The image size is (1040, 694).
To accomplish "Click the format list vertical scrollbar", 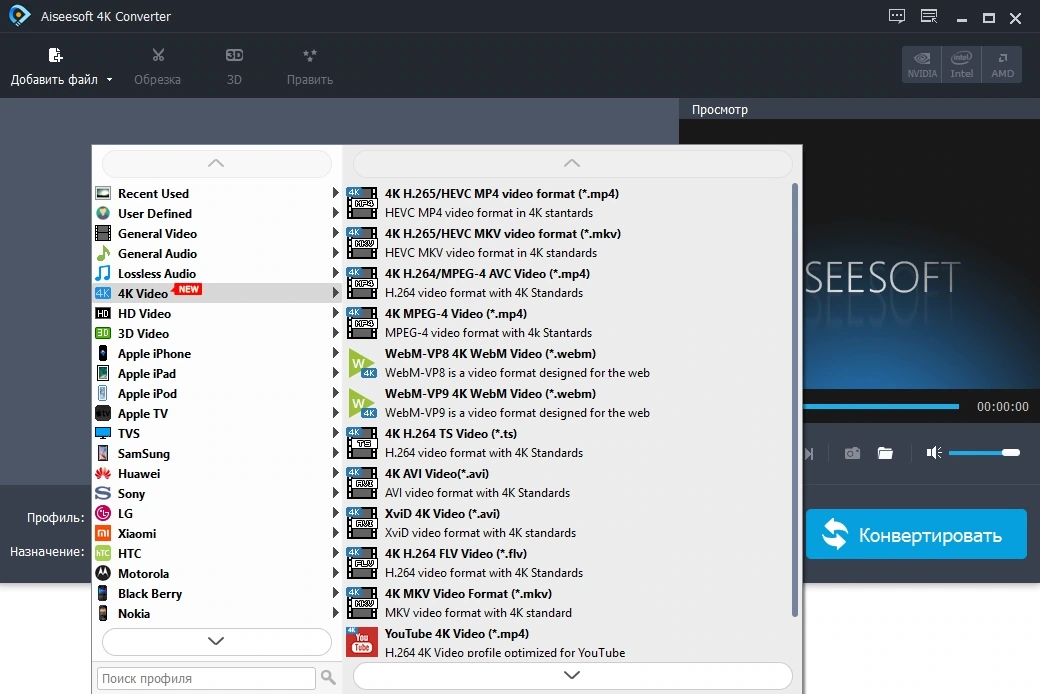I will (x=795, y=401).
